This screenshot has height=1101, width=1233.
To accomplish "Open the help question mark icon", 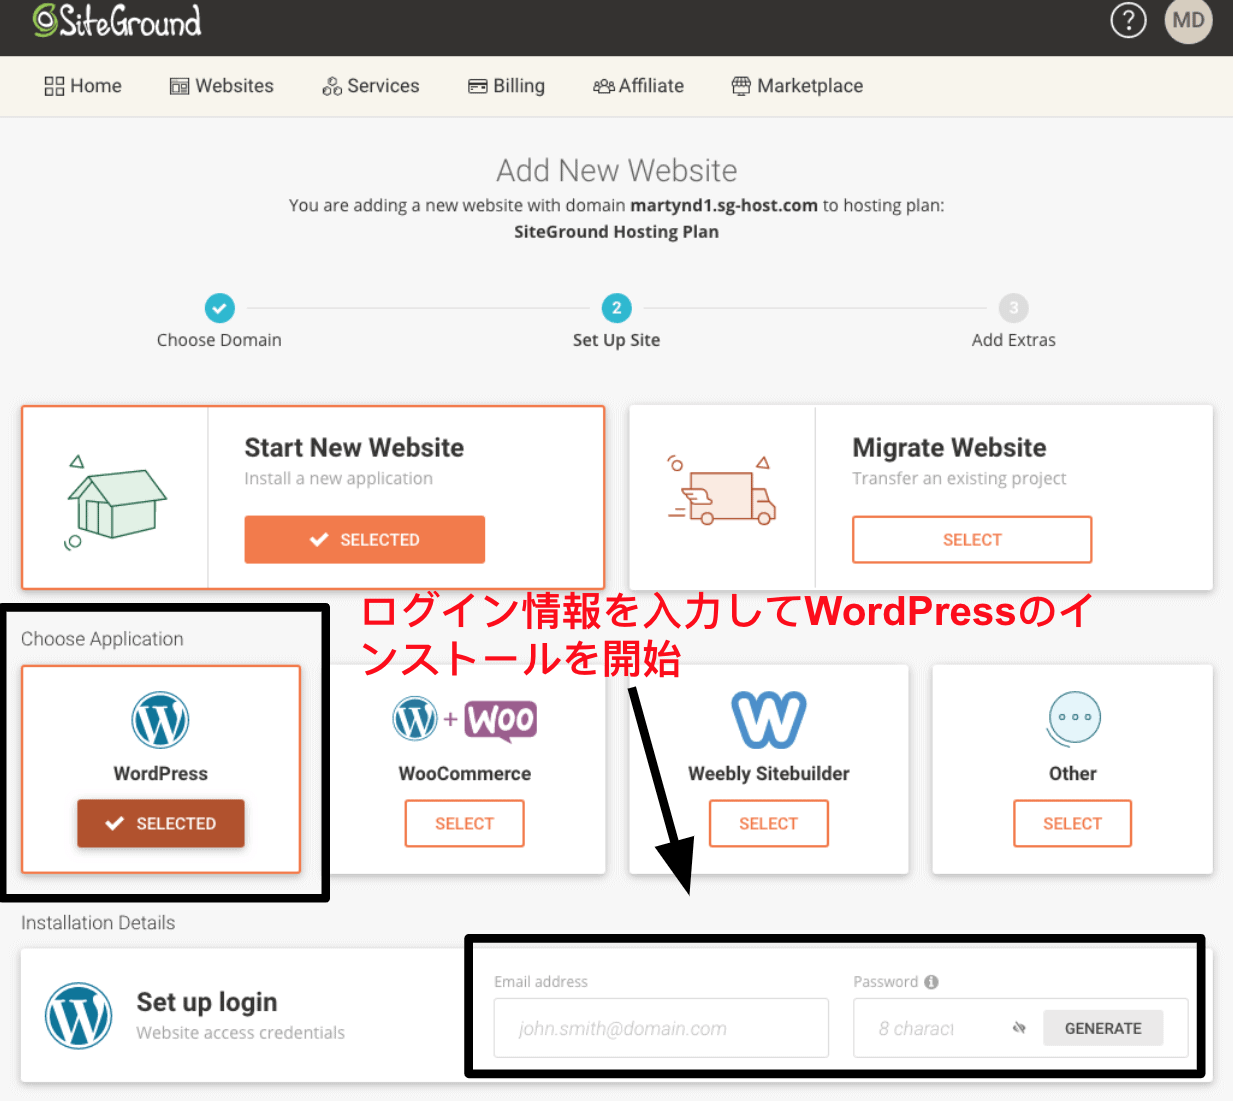I will (1128, 20).
